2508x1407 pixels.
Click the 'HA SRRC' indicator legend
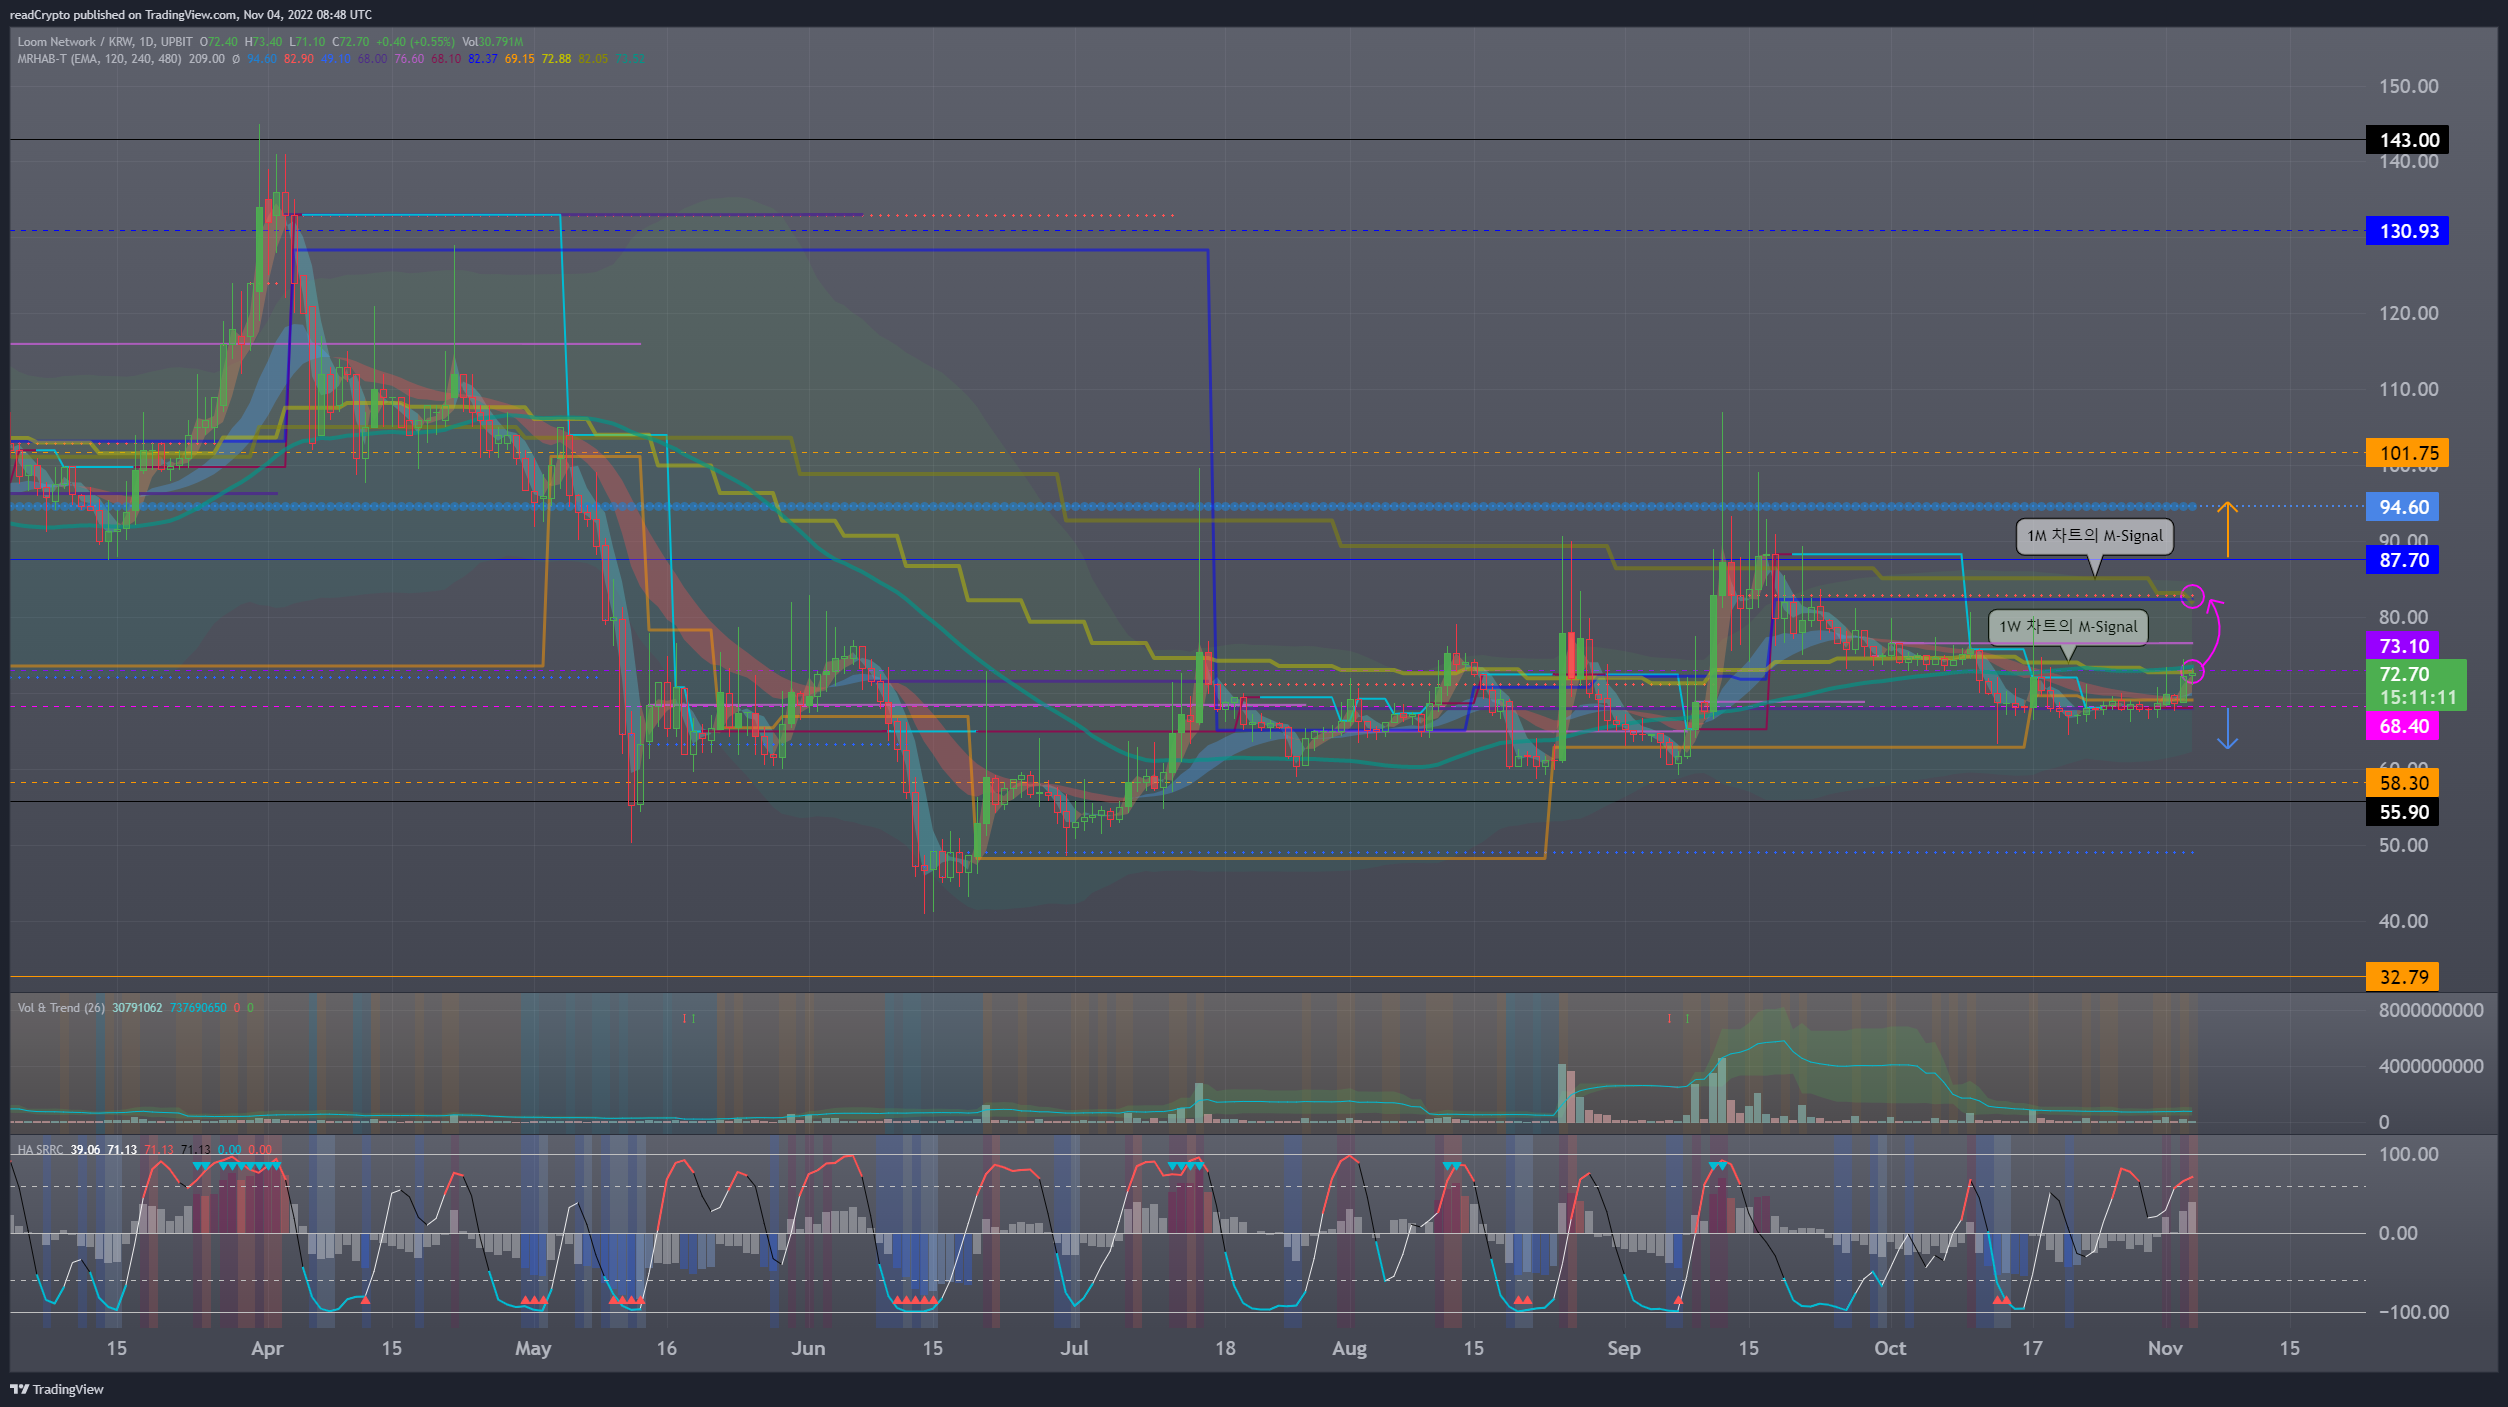tap(40, 1150)
